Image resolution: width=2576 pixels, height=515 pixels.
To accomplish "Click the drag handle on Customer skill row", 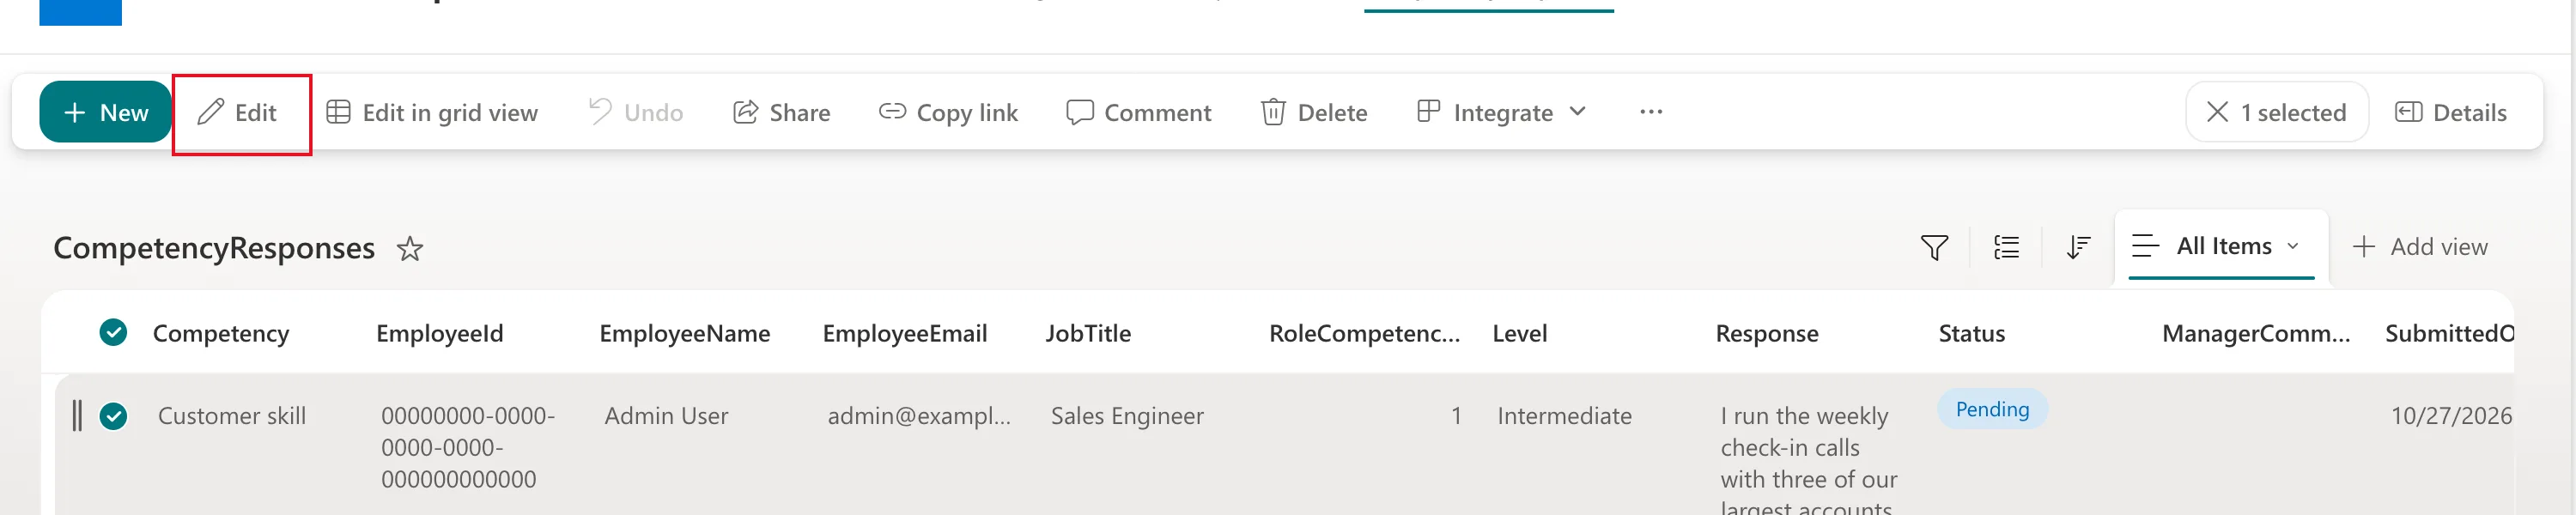I will (x=77, y=415).
